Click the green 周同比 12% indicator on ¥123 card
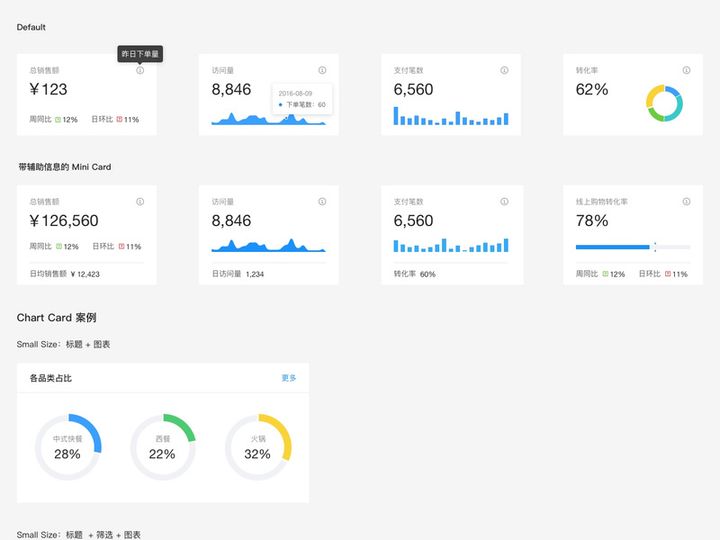 coord(66,119)
